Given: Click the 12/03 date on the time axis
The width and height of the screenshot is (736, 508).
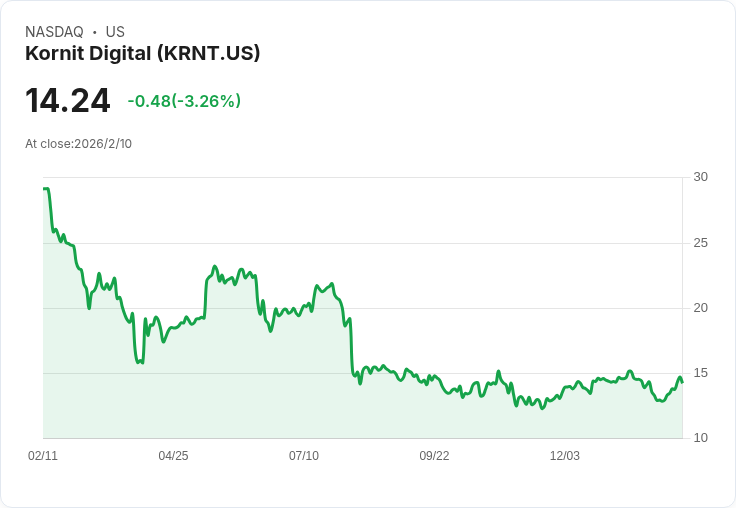Looking at the screenshot, I should coord(565,456).
